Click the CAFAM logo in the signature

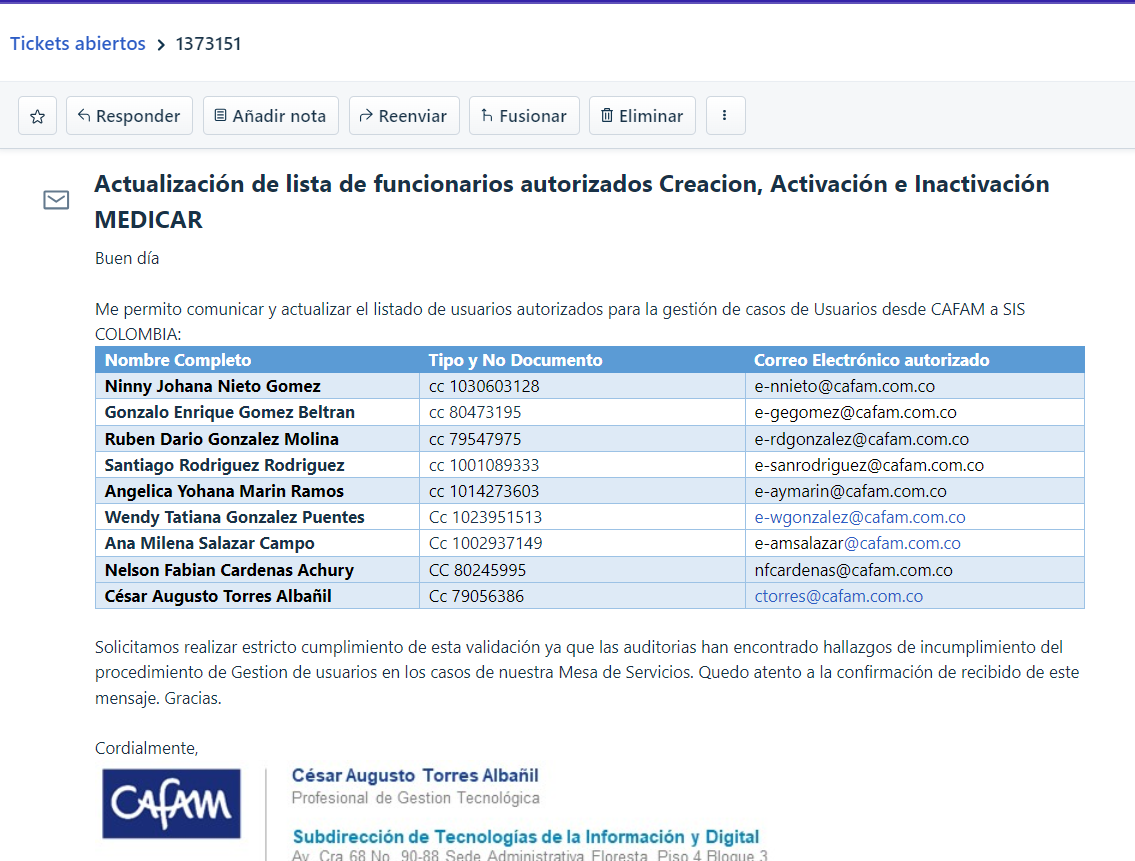coord(172,804)
